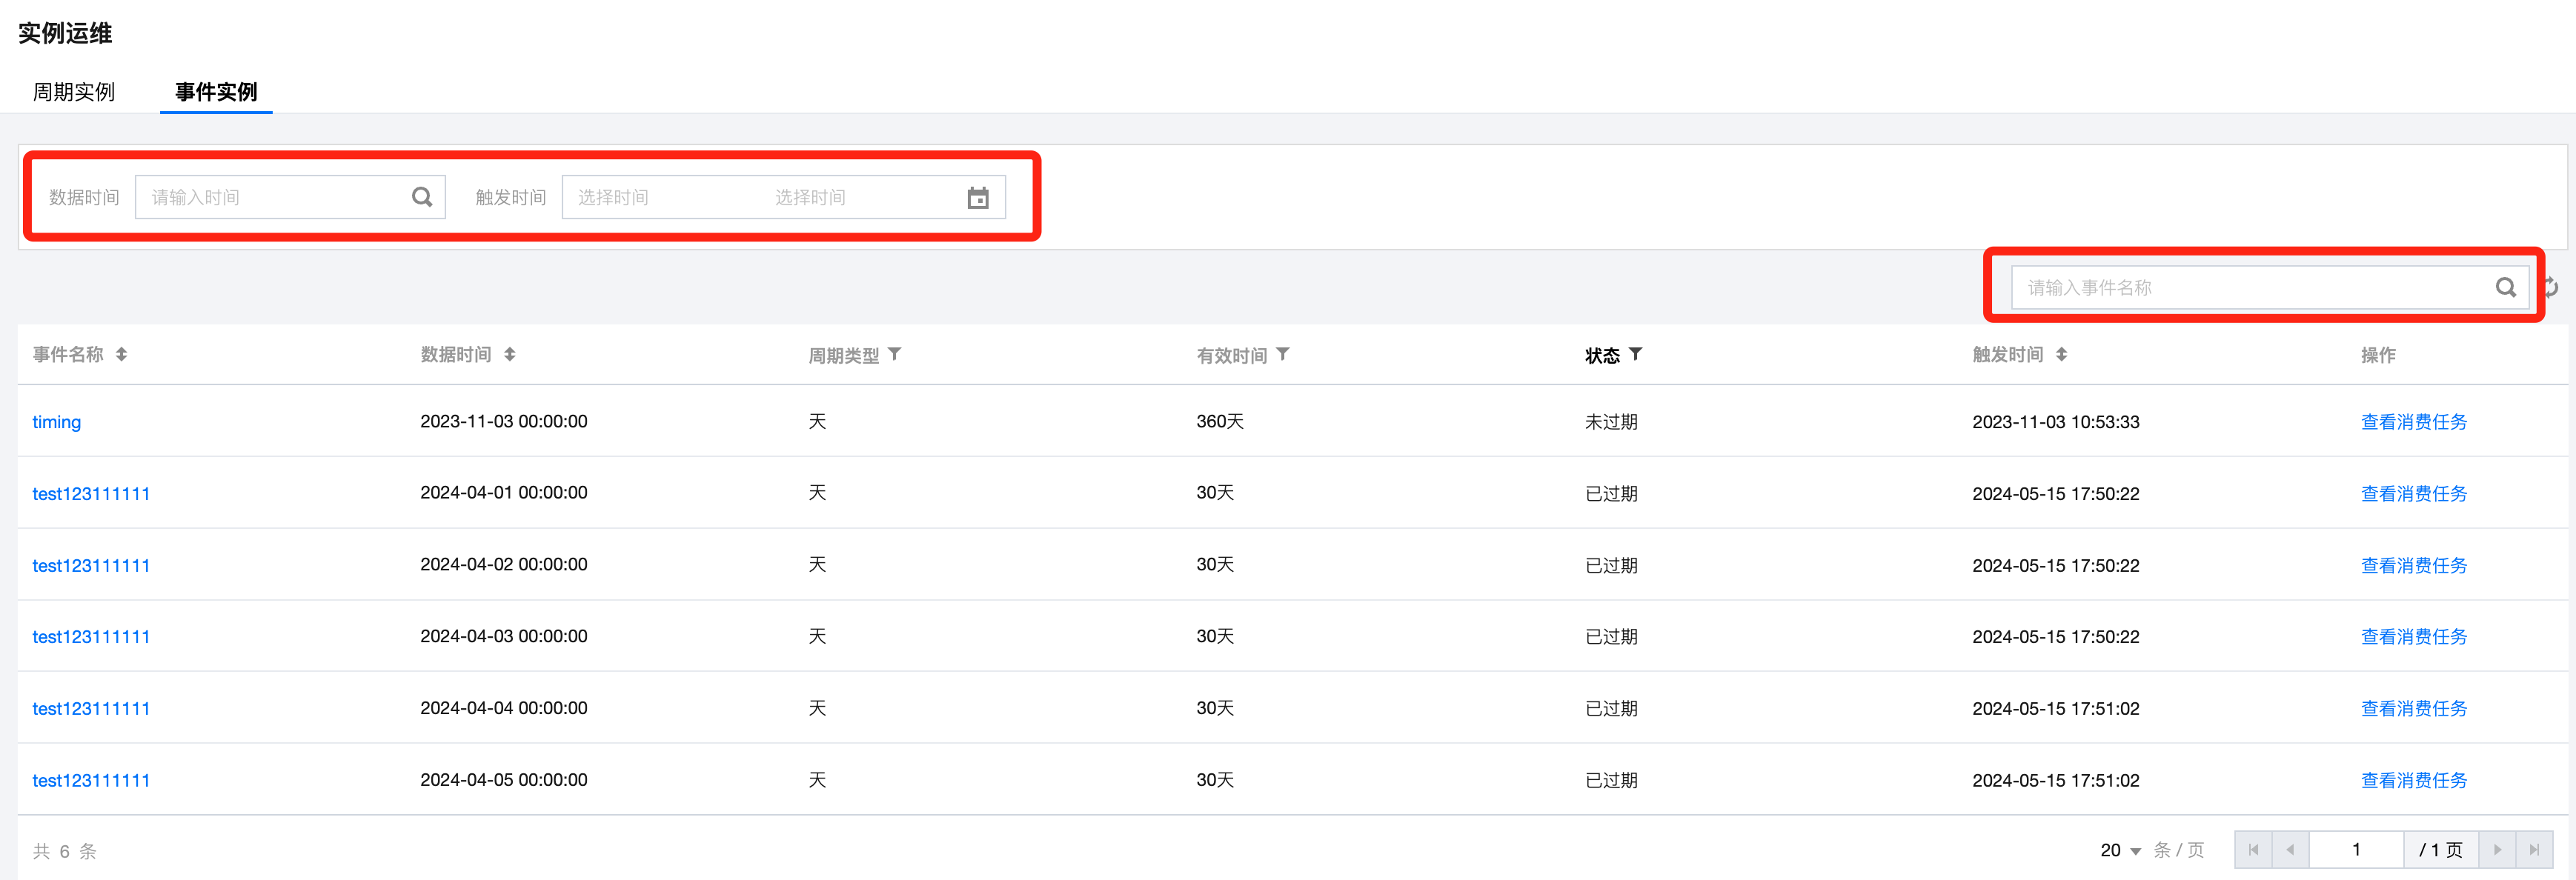Jump to the last page arrow

[2534, 850]
